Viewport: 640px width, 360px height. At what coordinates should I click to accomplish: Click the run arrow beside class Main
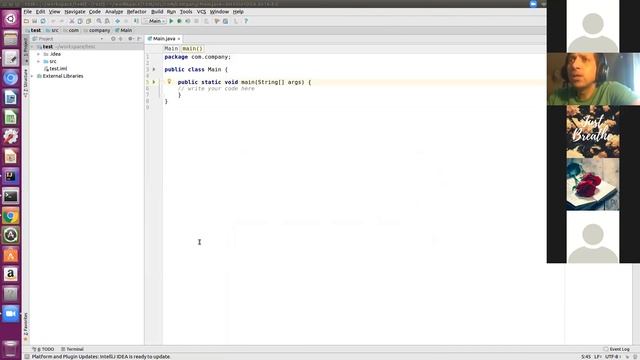coord(154,69)
